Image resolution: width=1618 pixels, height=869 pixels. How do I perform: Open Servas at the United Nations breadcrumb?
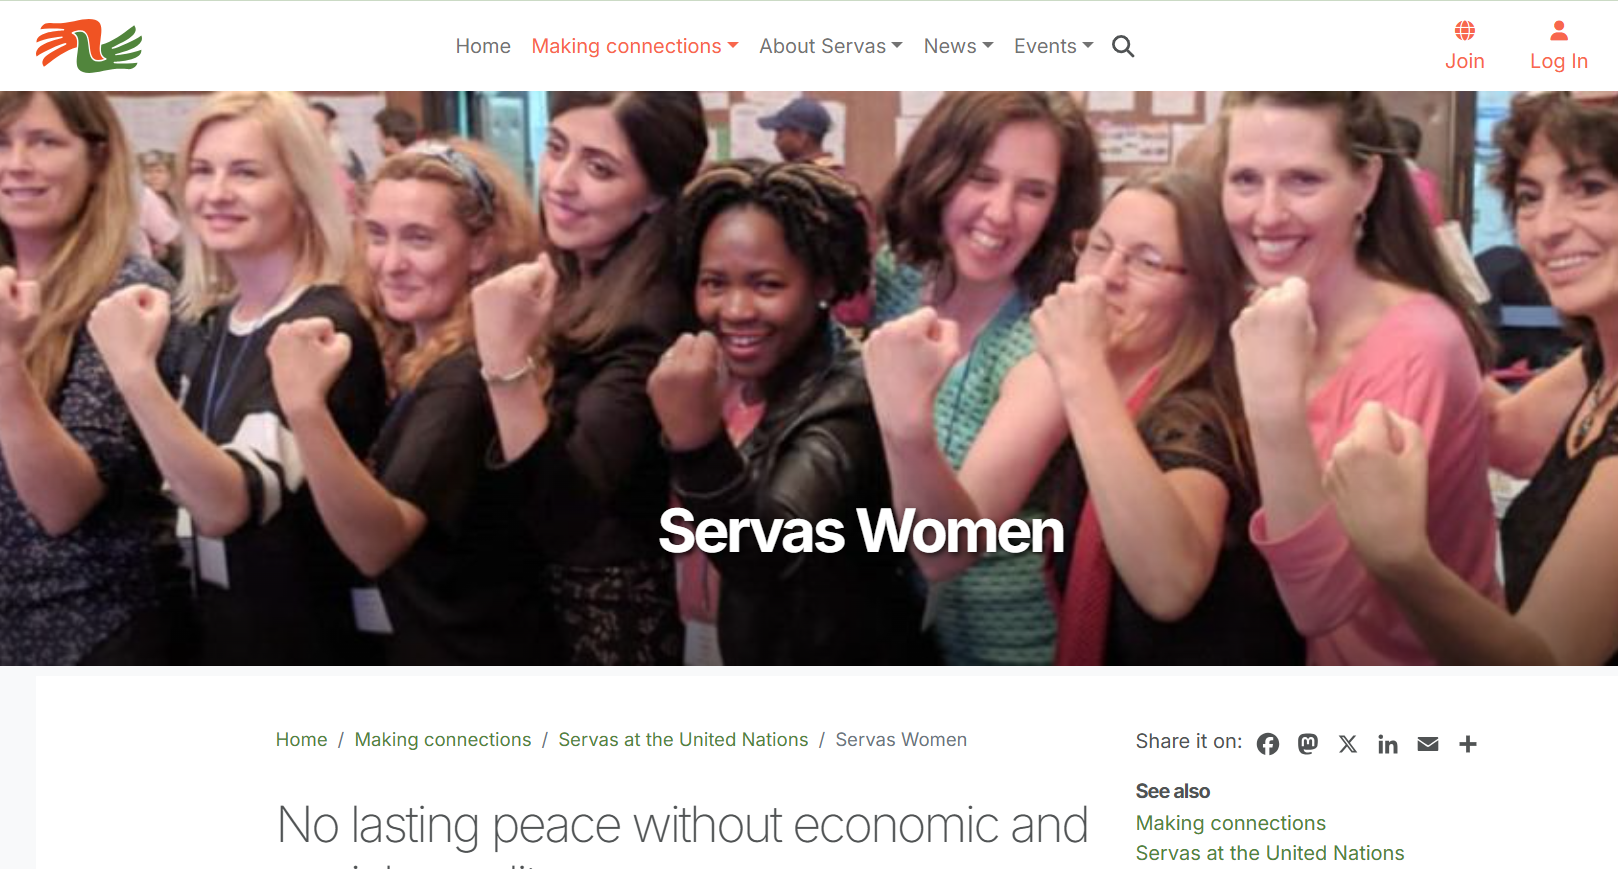pos(683,740)
